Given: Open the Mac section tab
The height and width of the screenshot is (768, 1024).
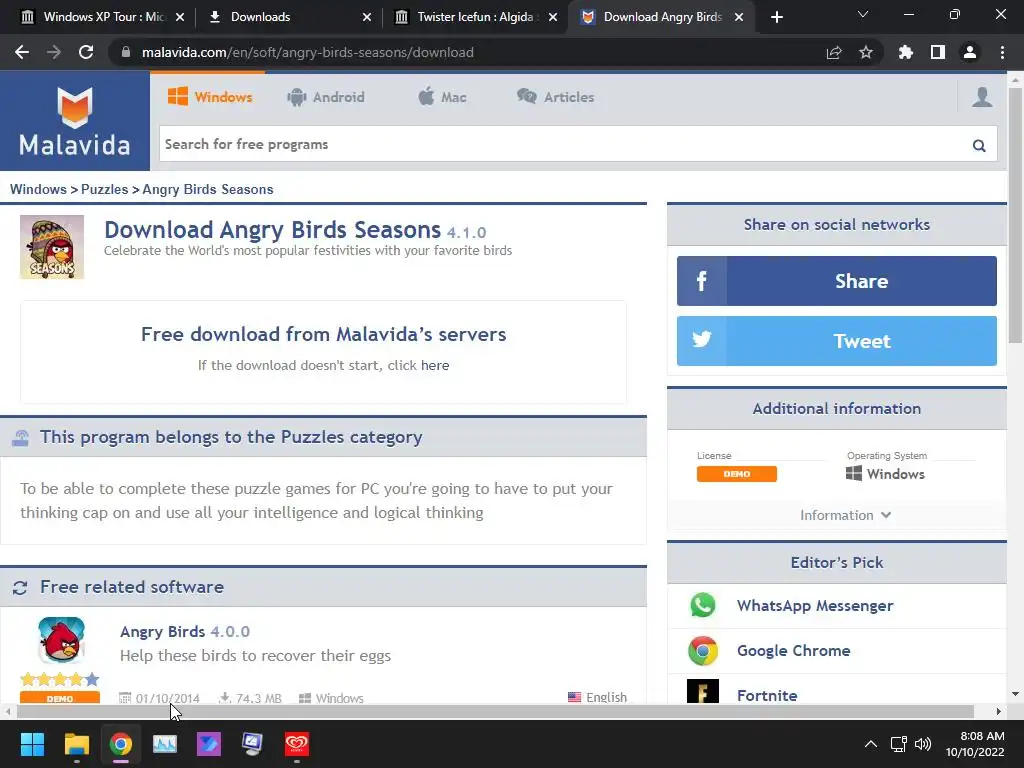Looking at the screenshot, I should pyautogui.click(x=442, y=97).
